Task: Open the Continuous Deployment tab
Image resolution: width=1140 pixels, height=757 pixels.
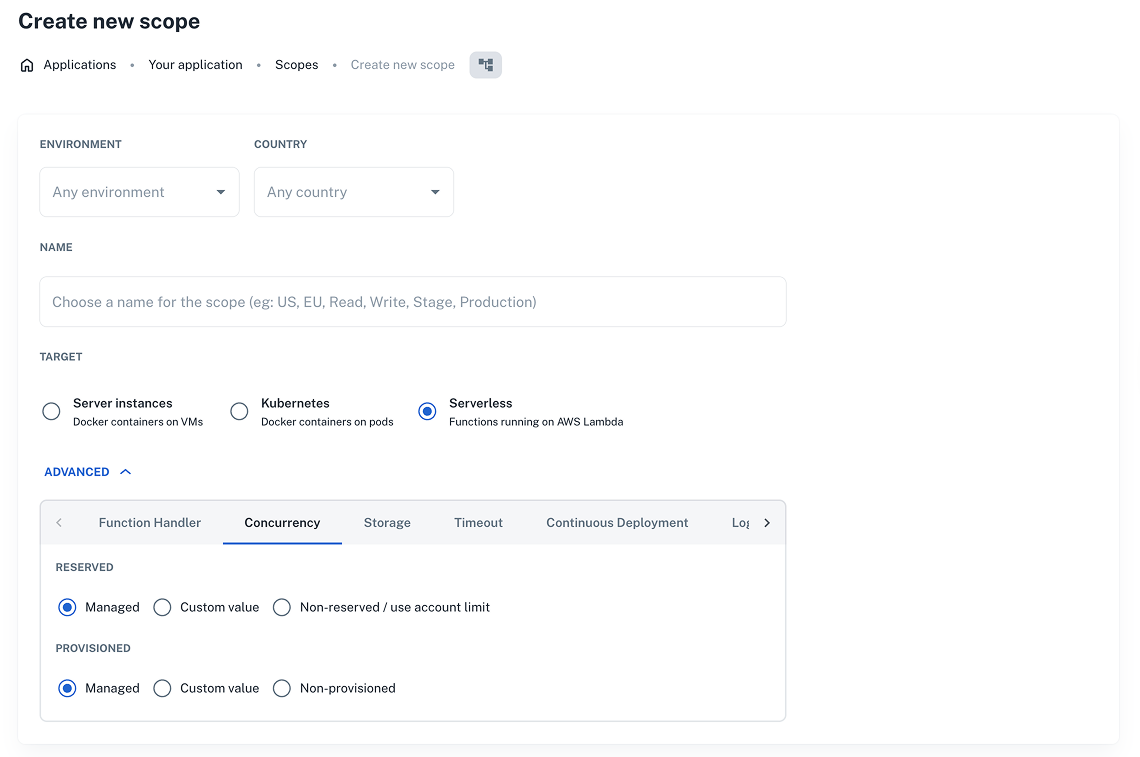Action: [x=617, y=523]
